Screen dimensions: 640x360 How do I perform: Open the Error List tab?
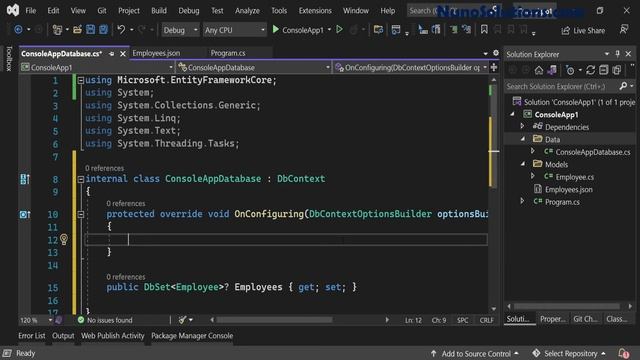click(x=32, y=336)
